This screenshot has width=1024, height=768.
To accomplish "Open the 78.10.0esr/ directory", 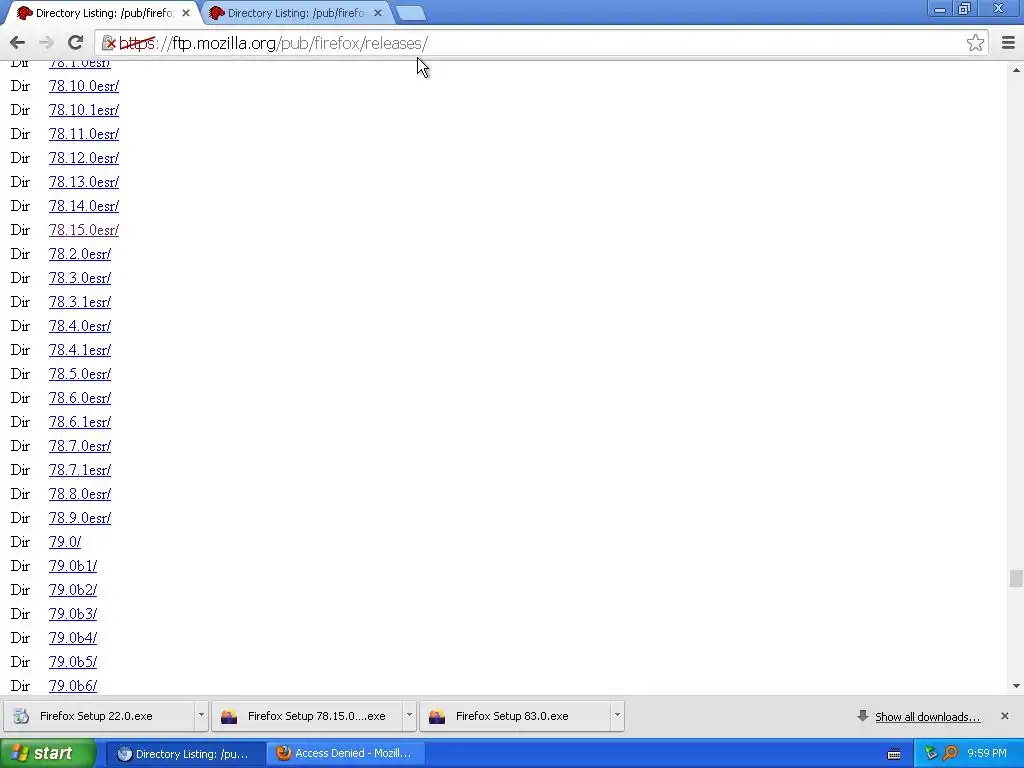I will pos(84,86).
